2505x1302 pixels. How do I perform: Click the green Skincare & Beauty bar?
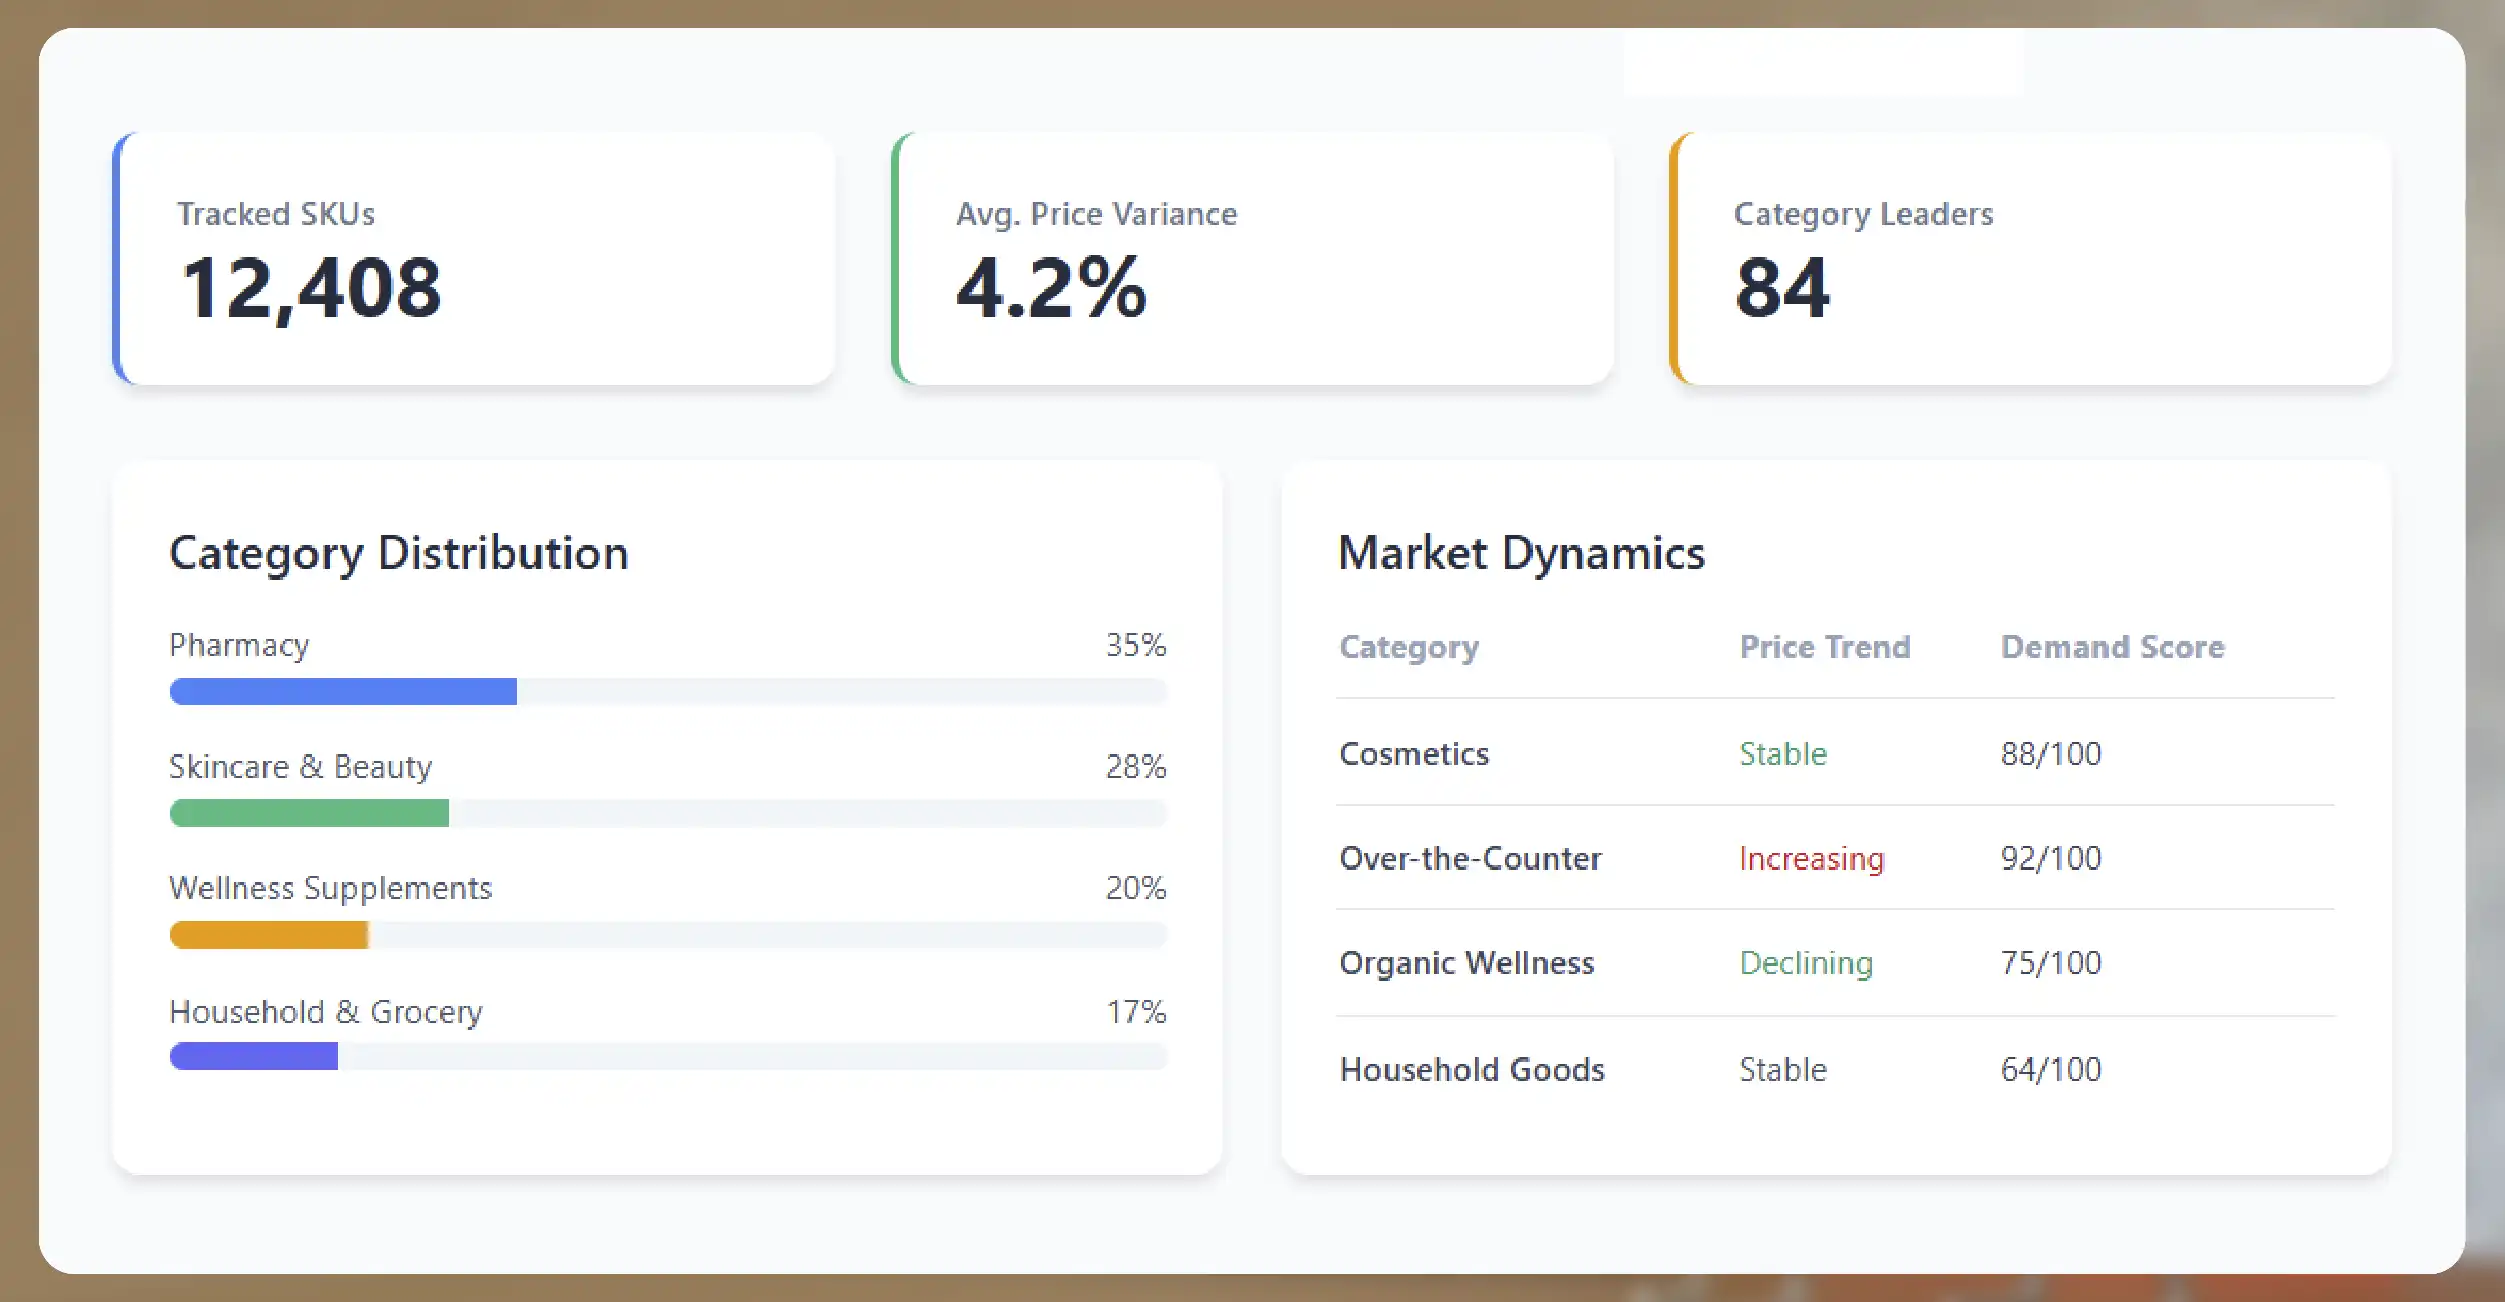pyautogui.click(x=309, y=813)
